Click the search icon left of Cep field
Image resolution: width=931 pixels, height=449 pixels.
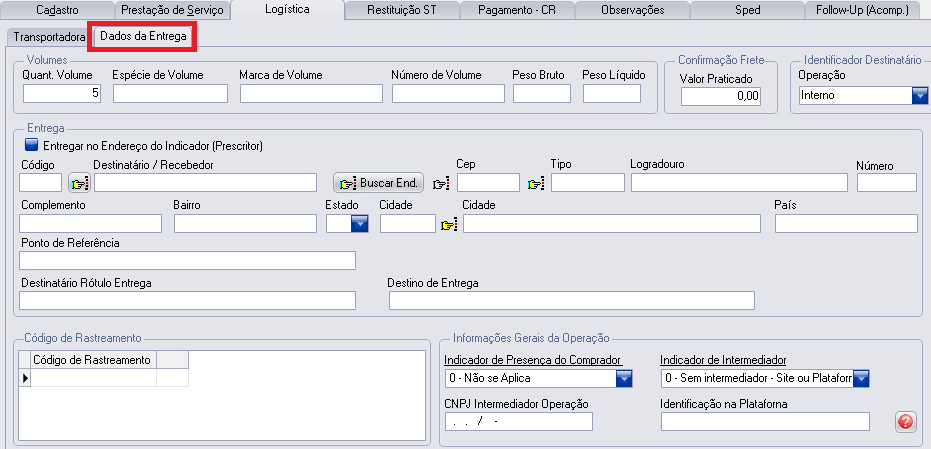coord(441,183)
